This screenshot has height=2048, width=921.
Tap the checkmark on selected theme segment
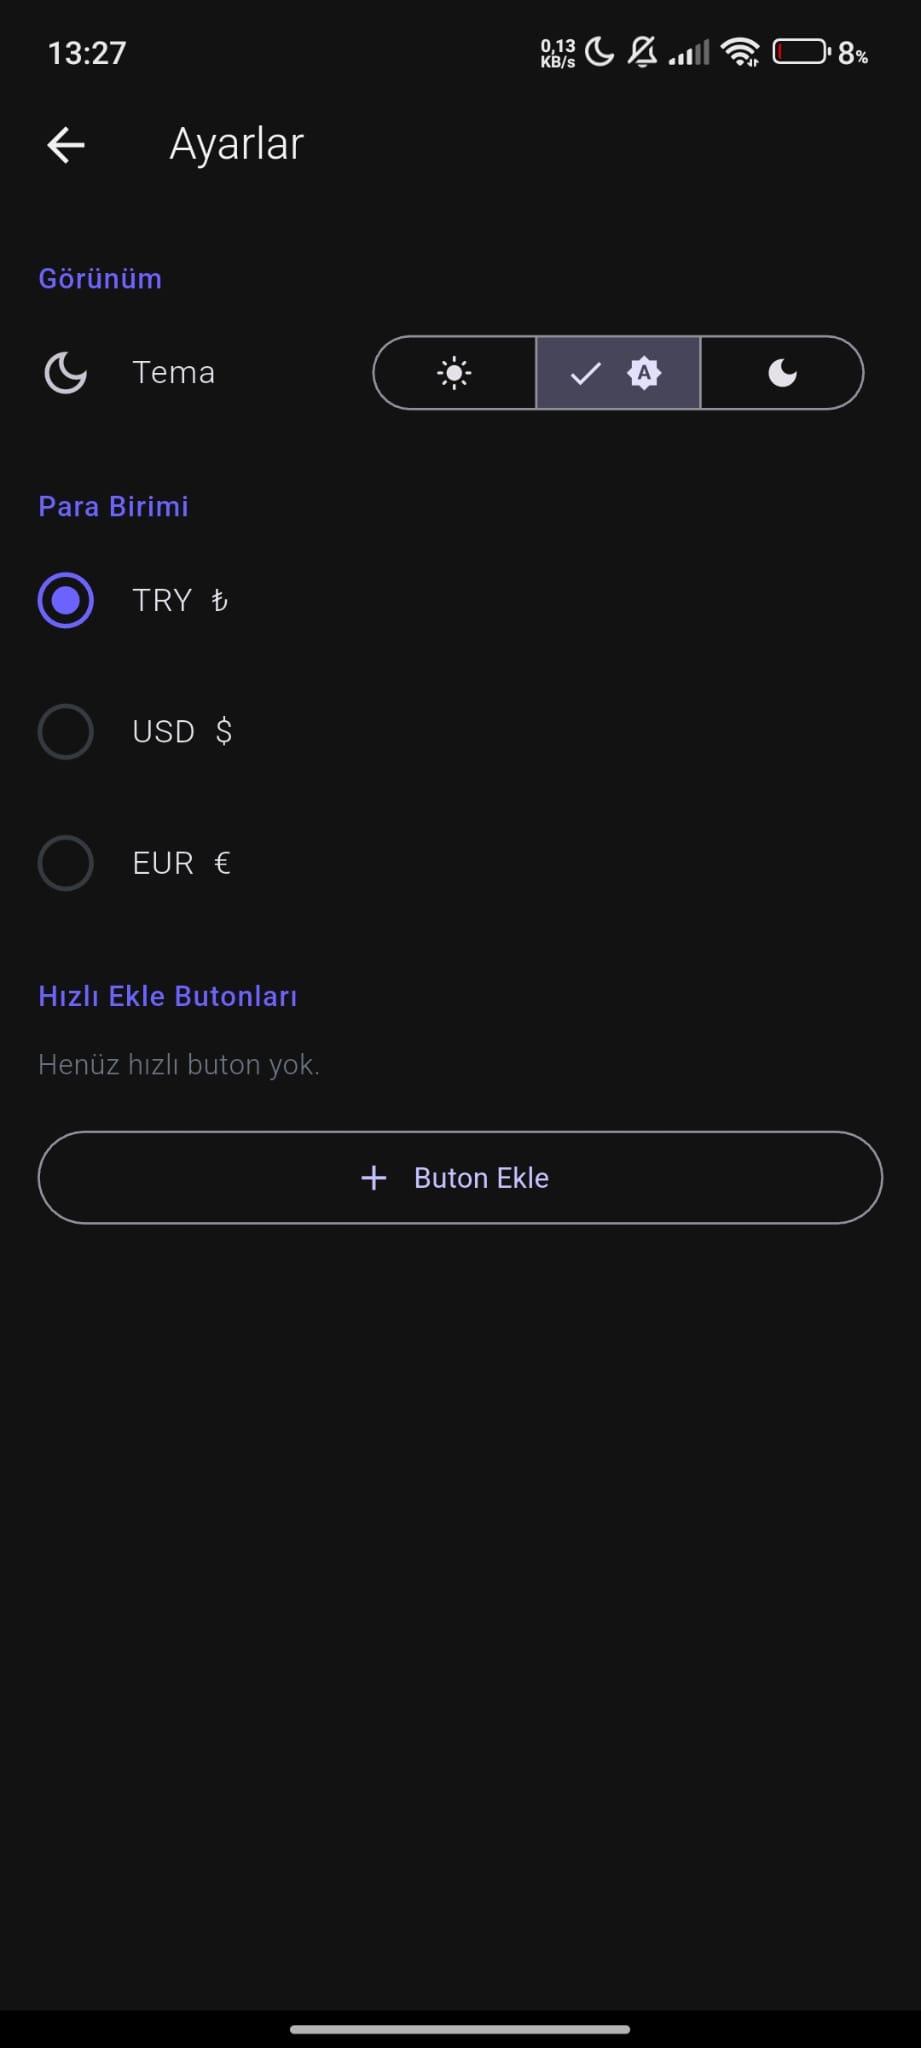coord(585,374)
